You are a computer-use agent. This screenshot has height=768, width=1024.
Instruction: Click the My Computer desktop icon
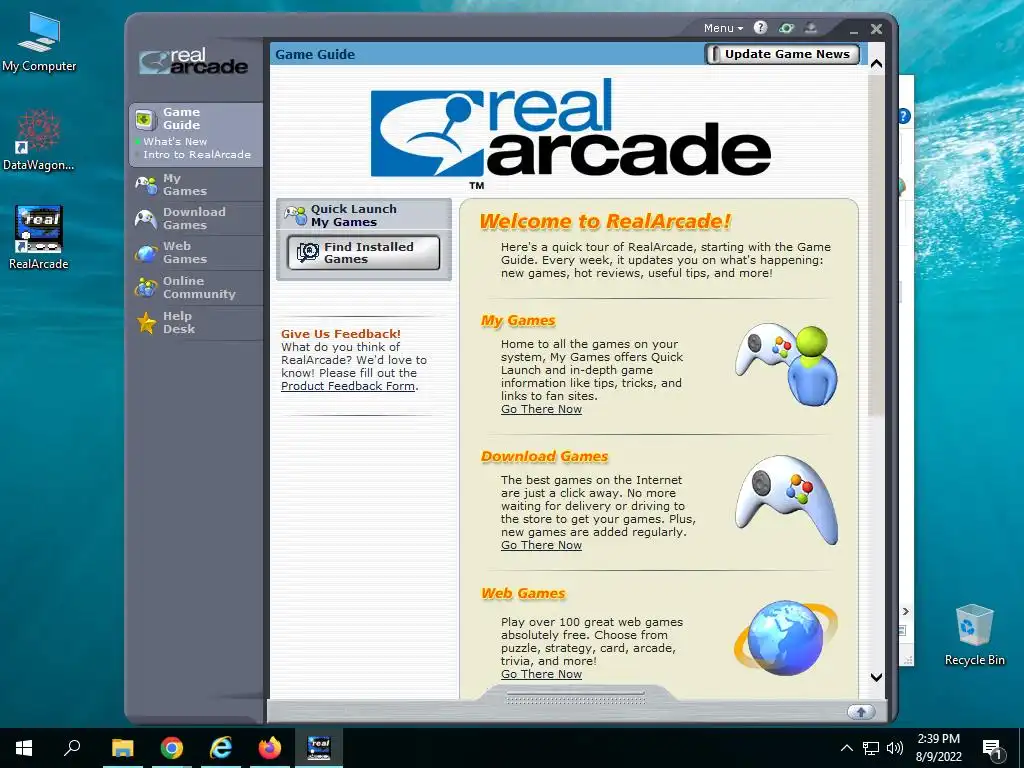click(39, 41)
